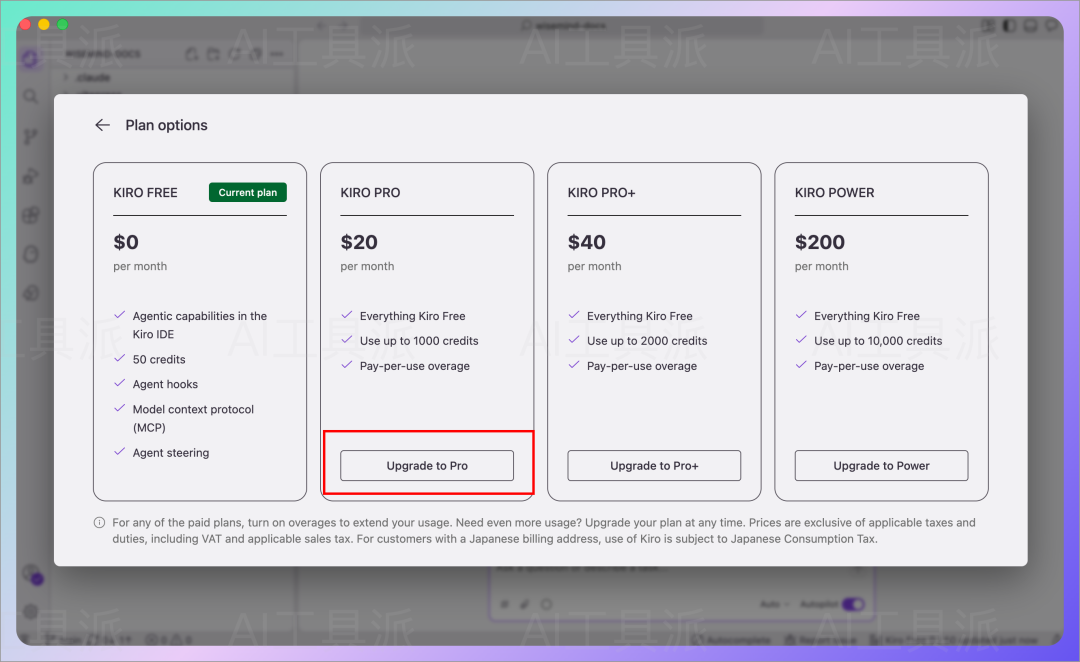The height and width of the screenshot is (662, 1080).
Task: Go back using the Plan options arrow
Action: point(103,125)
